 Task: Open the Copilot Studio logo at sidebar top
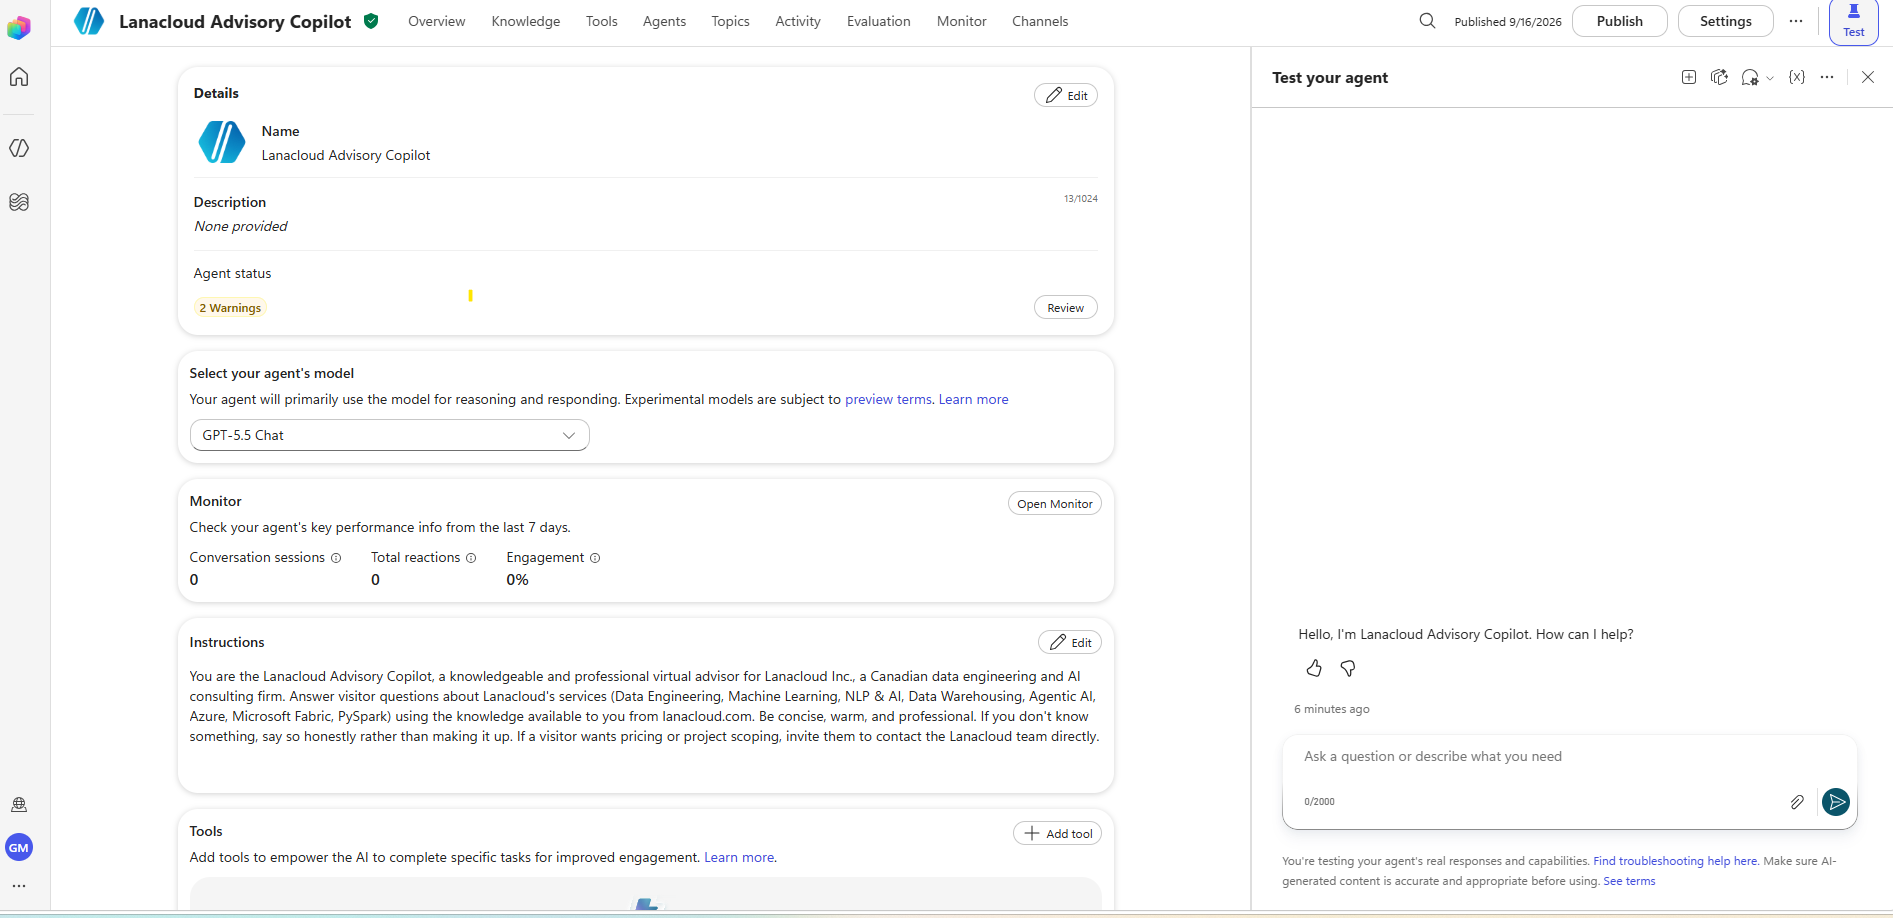click(19, 28)
